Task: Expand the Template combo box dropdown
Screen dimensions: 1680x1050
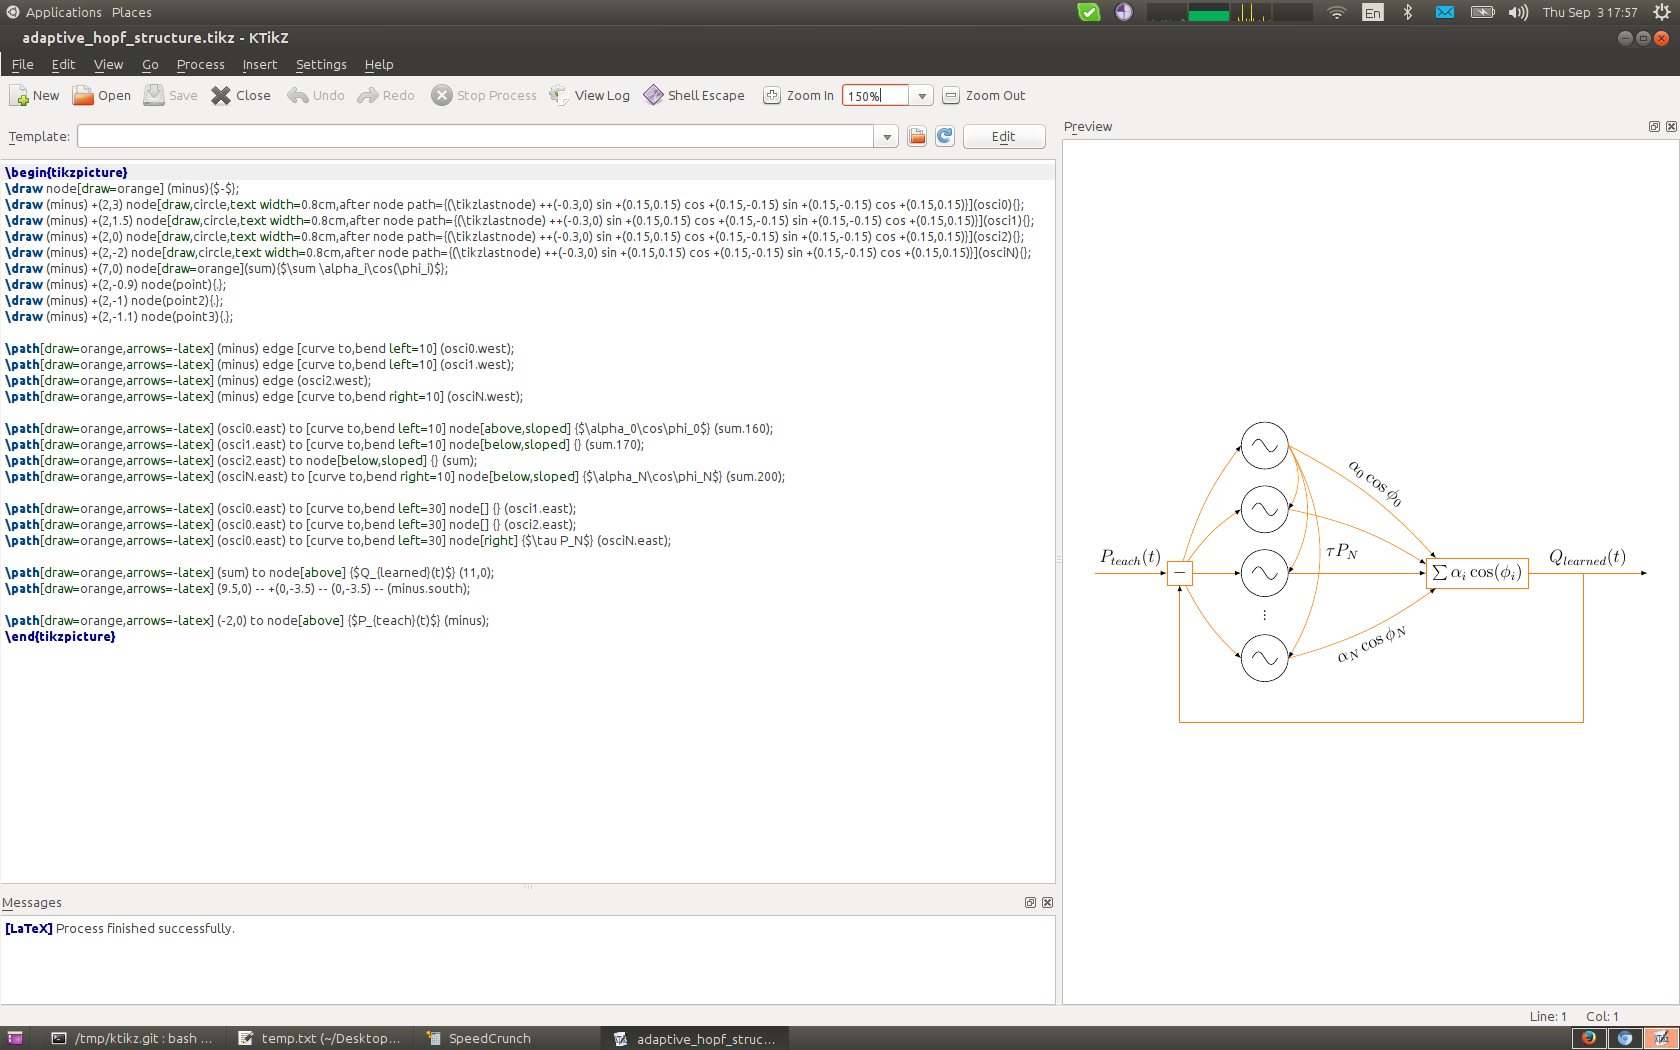Action: [887, 137]
